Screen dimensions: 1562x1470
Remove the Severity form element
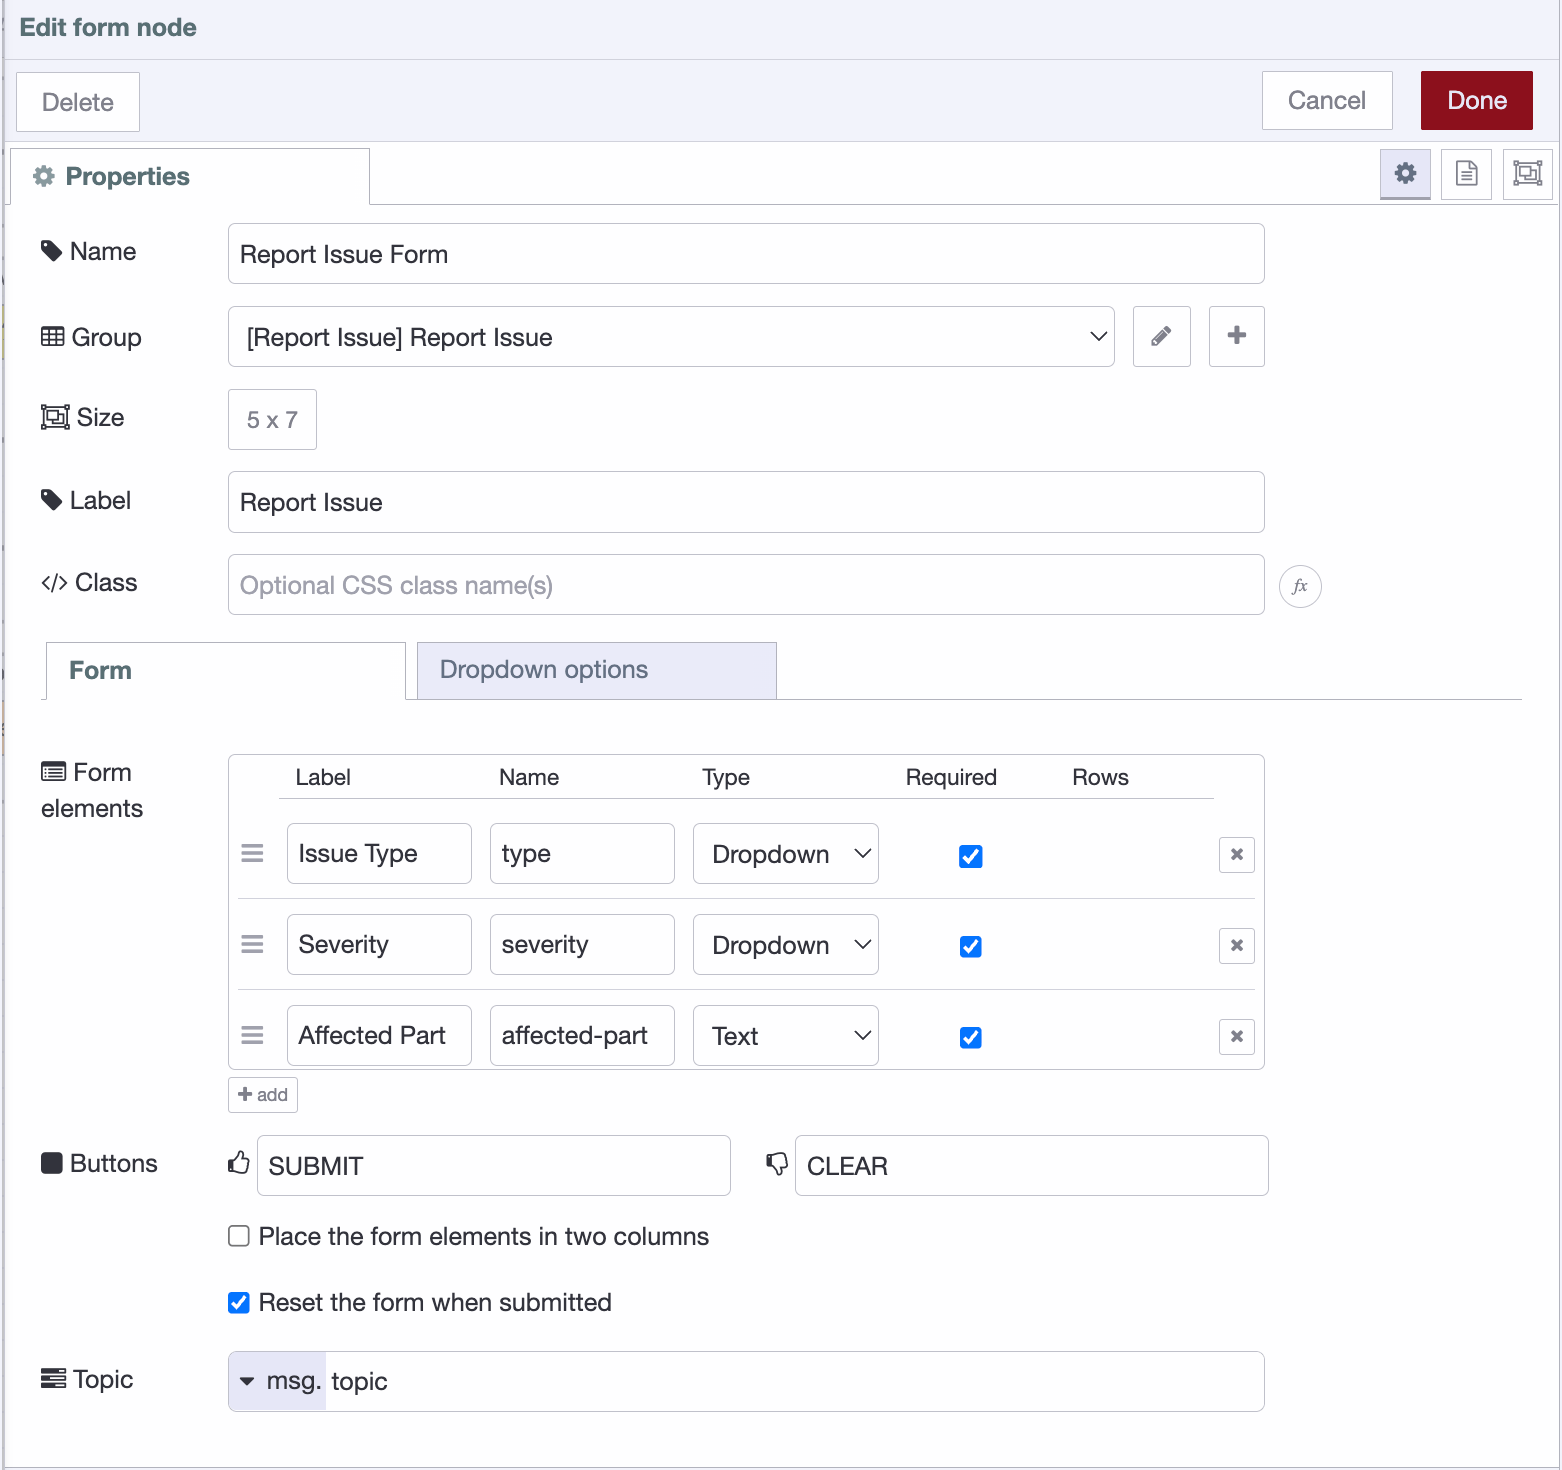tap(1237, 945)
